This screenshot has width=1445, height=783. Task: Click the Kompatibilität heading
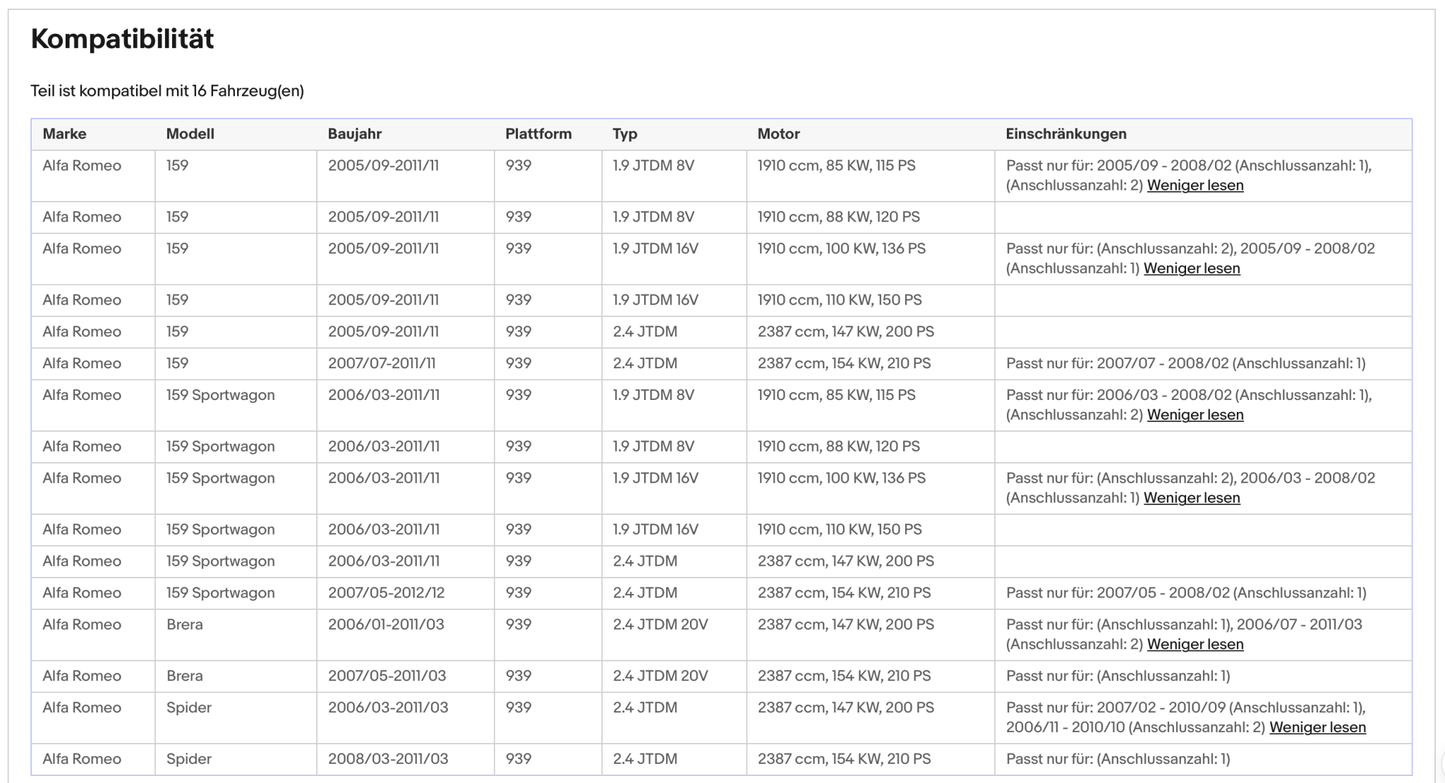122,40
